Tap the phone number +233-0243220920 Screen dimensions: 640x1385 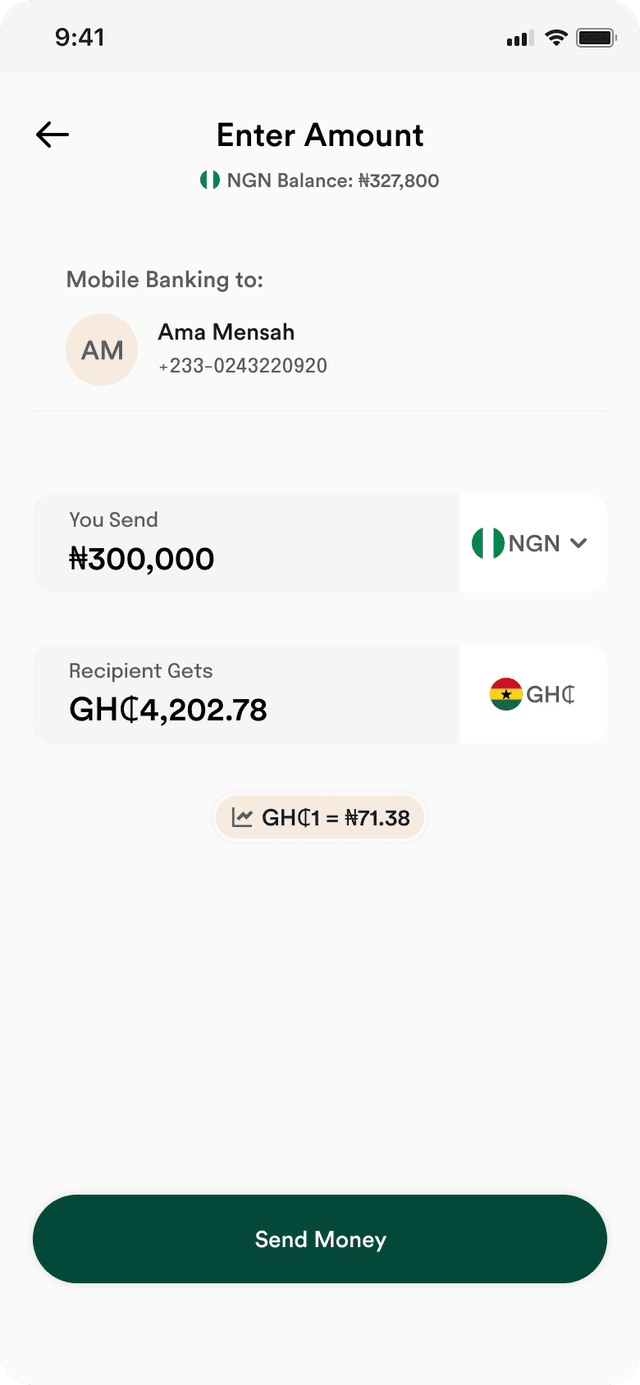tap(243, 366)
